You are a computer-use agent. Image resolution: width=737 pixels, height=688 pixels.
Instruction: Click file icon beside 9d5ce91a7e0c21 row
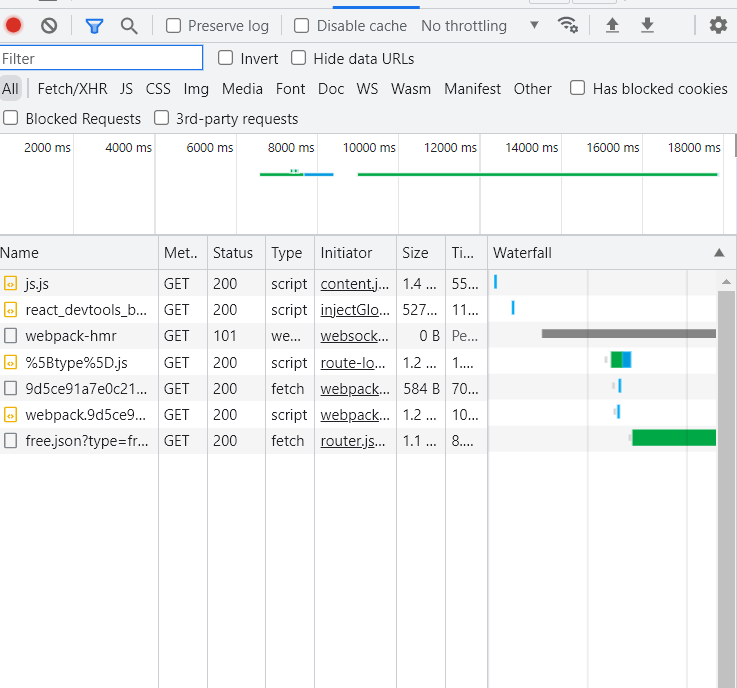[10, 389]
